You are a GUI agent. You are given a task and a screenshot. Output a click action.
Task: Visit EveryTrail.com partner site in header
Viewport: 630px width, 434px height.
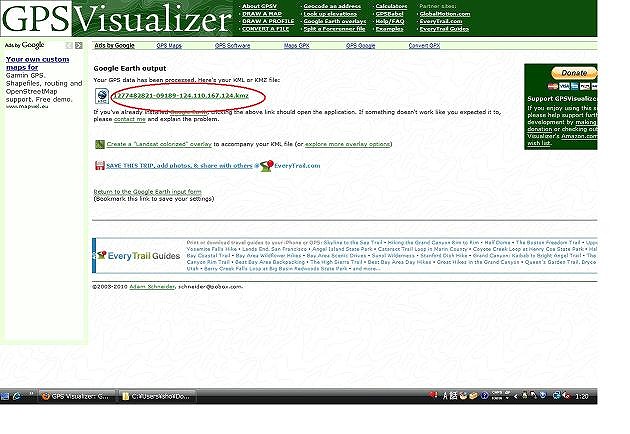coord(441,21)
